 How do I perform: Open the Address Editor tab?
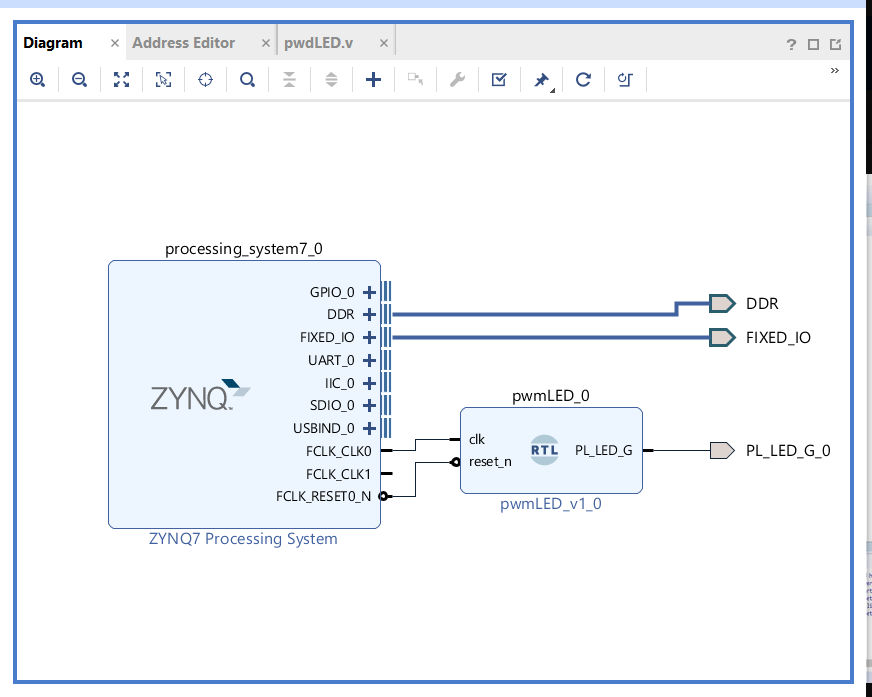[184, 43]
